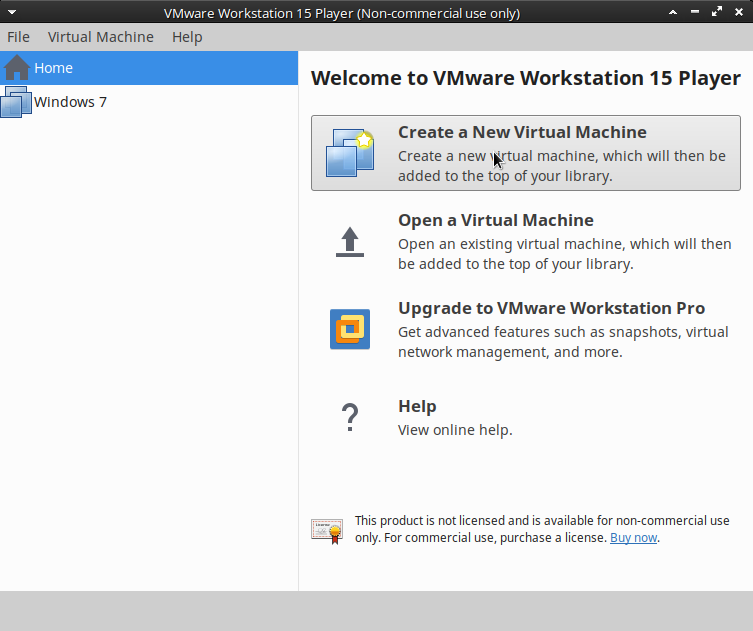Click the 'This product is not licensed' notice
Screen dimensions: 753x631
pos(542,529)
